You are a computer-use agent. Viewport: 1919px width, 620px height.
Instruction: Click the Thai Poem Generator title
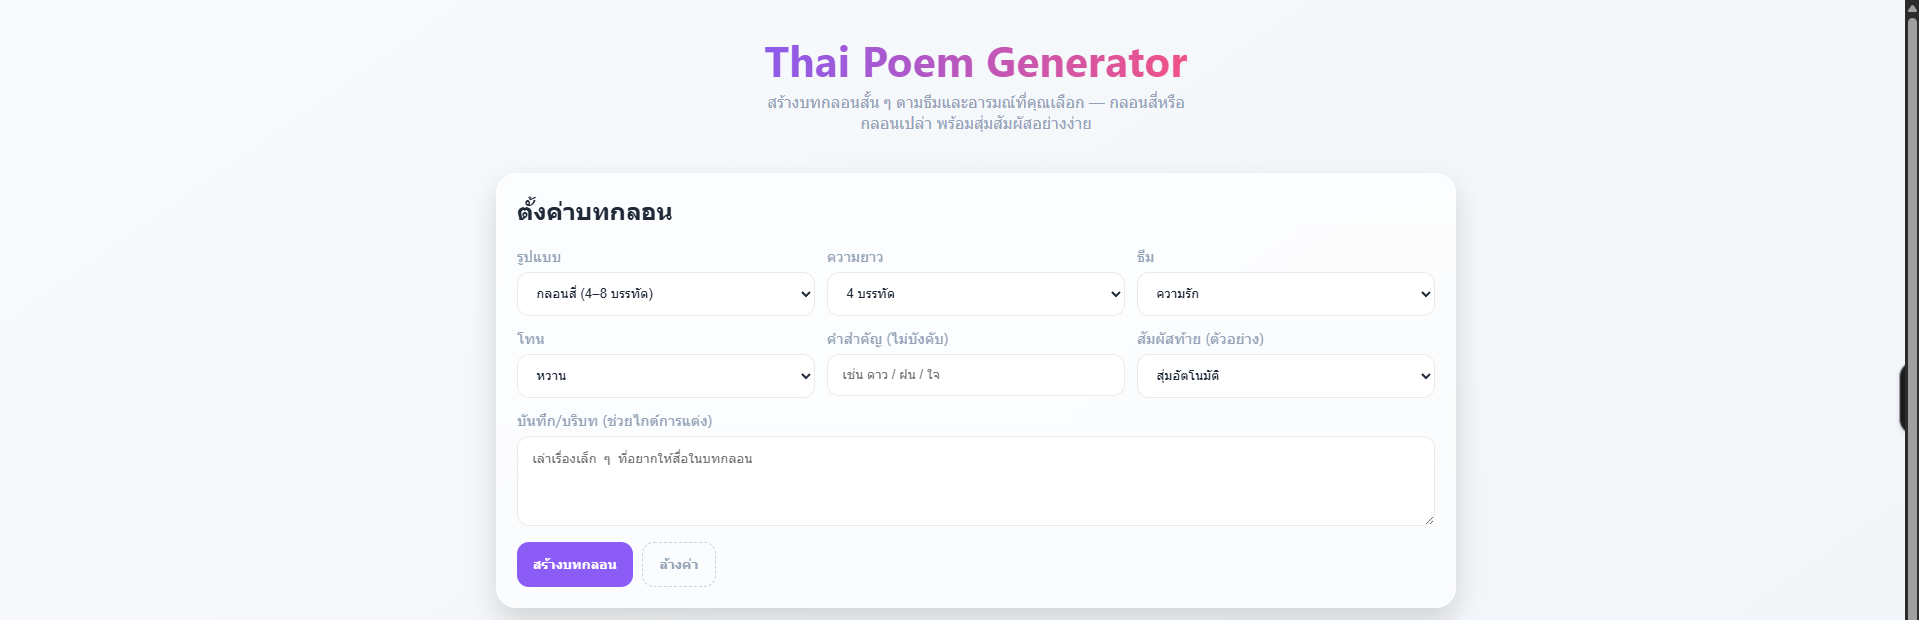(975, 62)
